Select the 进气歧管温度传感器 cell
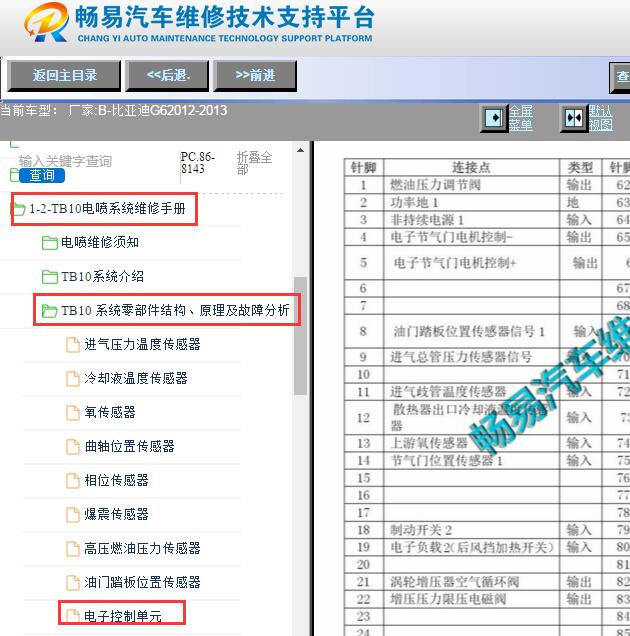 pyautogui.click(x=471, y=391)
